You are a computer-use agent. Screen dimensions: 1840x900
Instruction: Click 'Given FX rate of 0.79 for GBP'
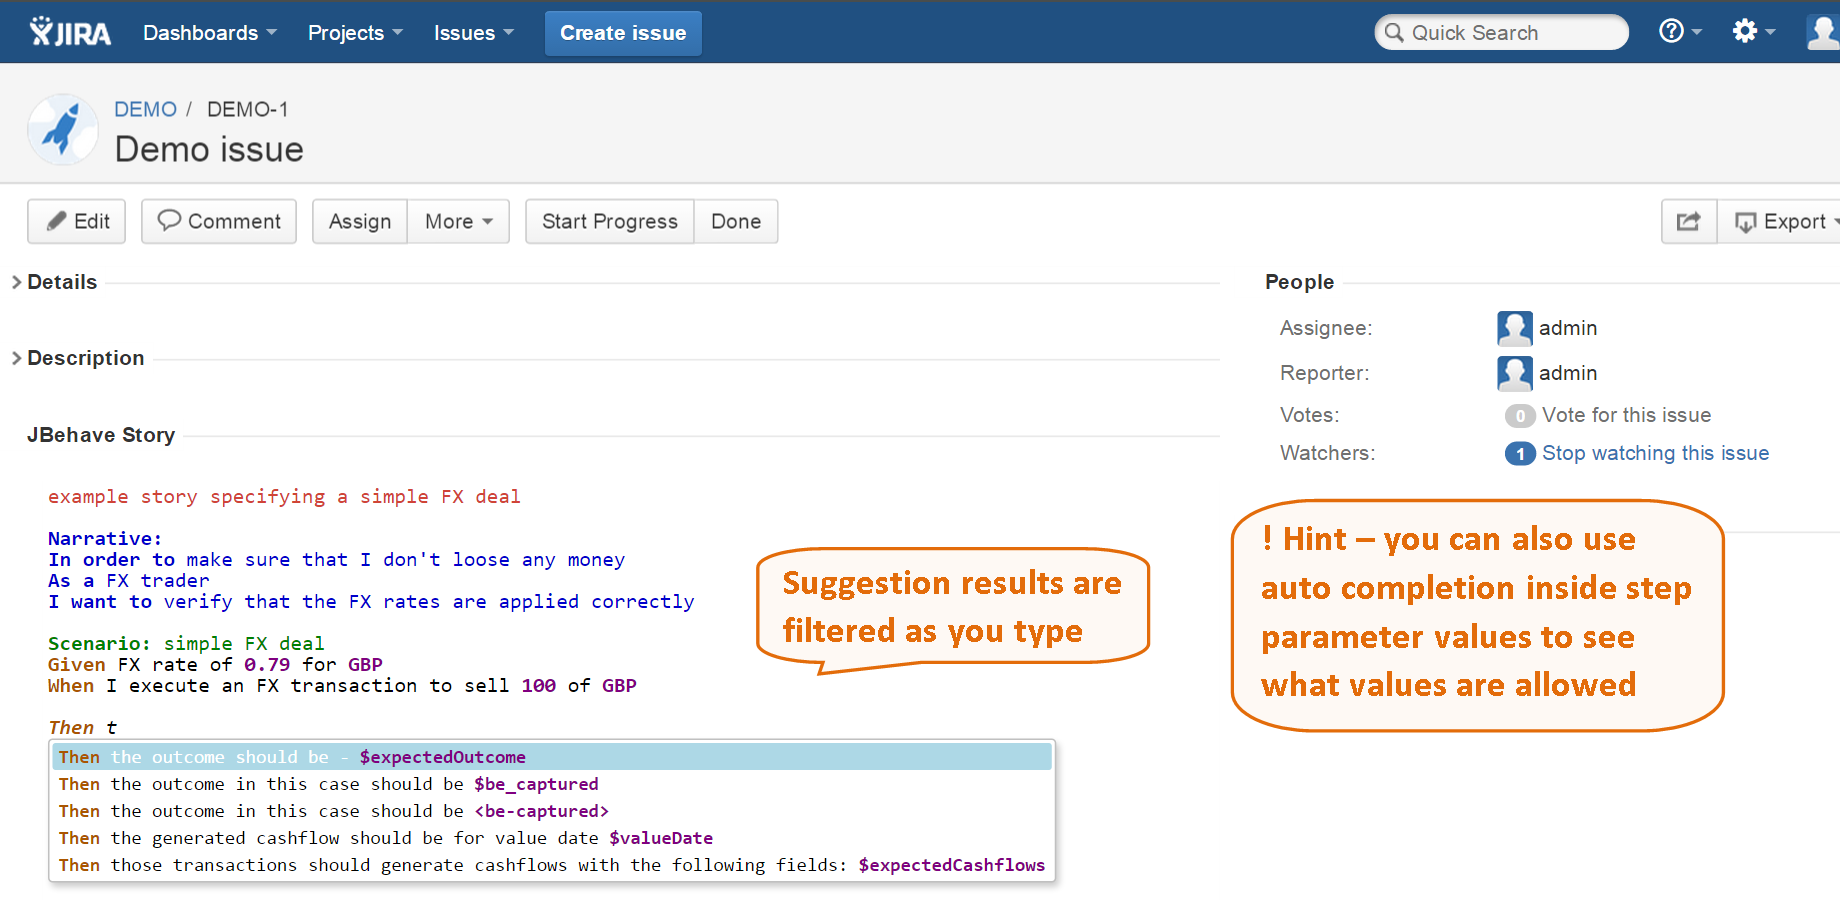215,664
